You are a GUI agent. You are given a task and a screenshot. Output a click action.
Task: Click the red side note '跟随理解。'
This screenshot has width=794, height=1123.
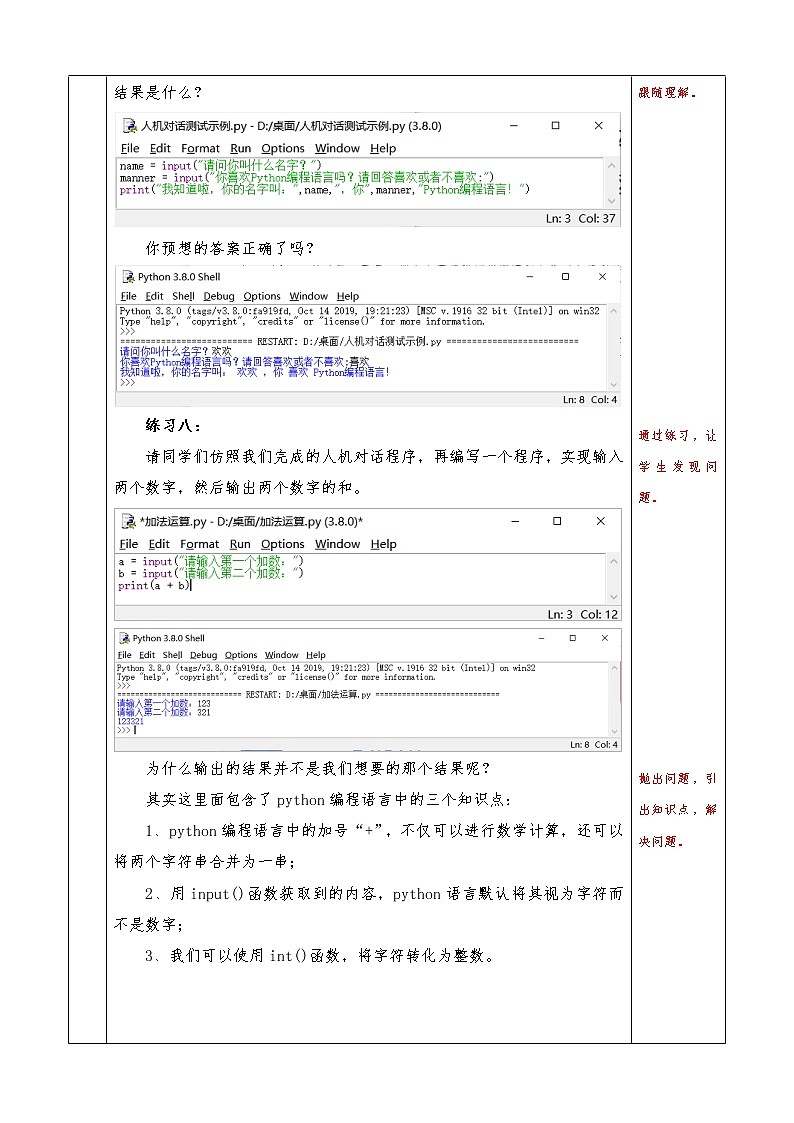pos(667,92)
